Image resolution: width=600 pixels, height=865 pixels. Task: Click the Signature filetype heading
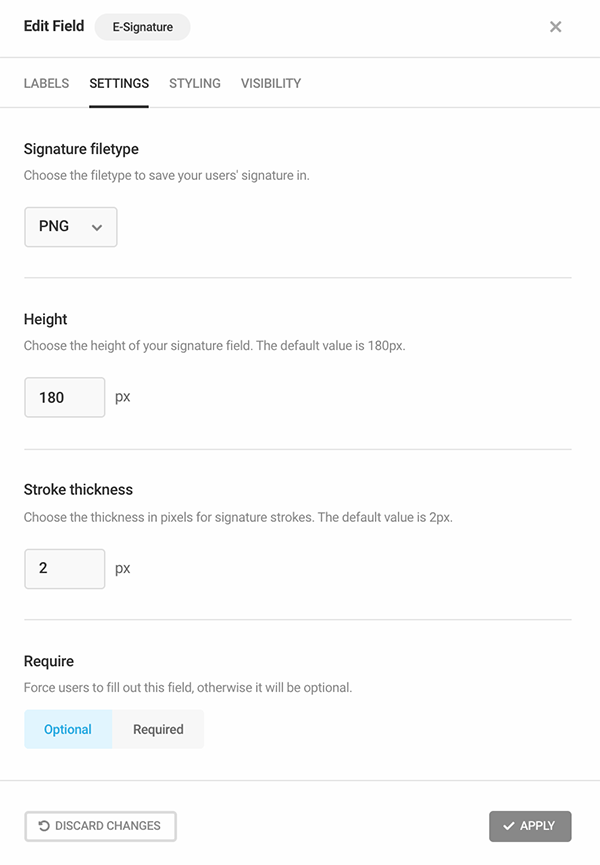pos(81,149)
